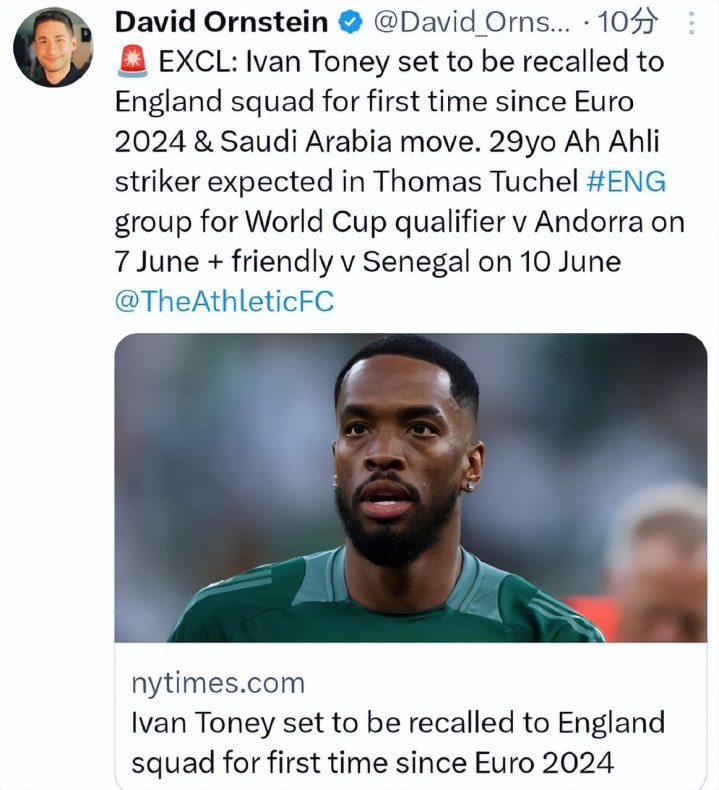Click the red siren emoji
The height and width of the screenshot is (790, 719).
click(131, 62)
